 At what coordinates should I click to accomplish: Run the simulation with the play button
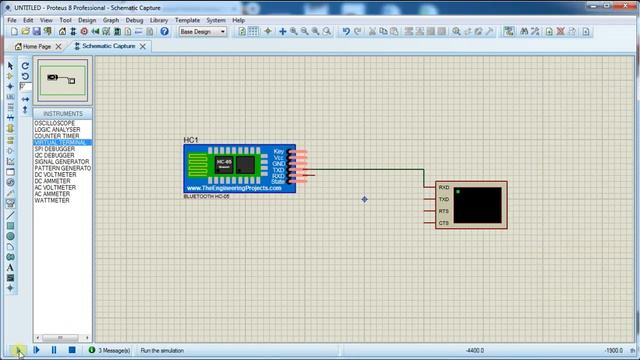tap(18, 350)
